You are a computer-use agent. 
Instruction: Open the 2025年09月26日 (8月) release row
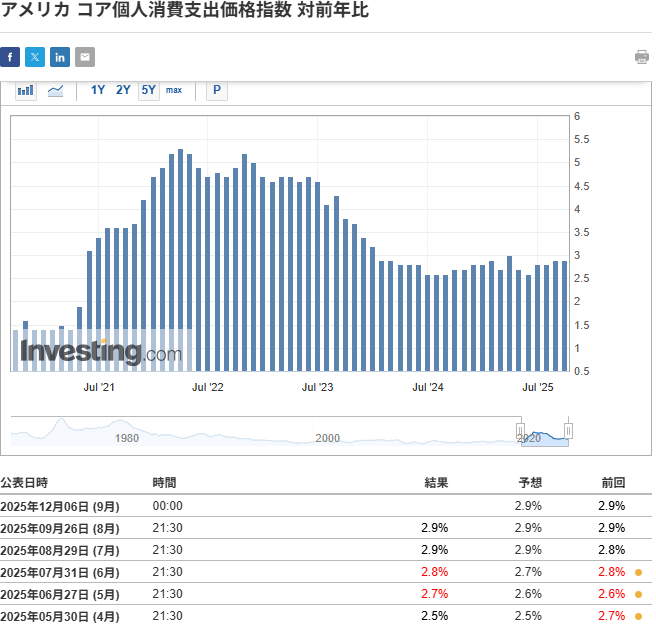pos(60,528)
